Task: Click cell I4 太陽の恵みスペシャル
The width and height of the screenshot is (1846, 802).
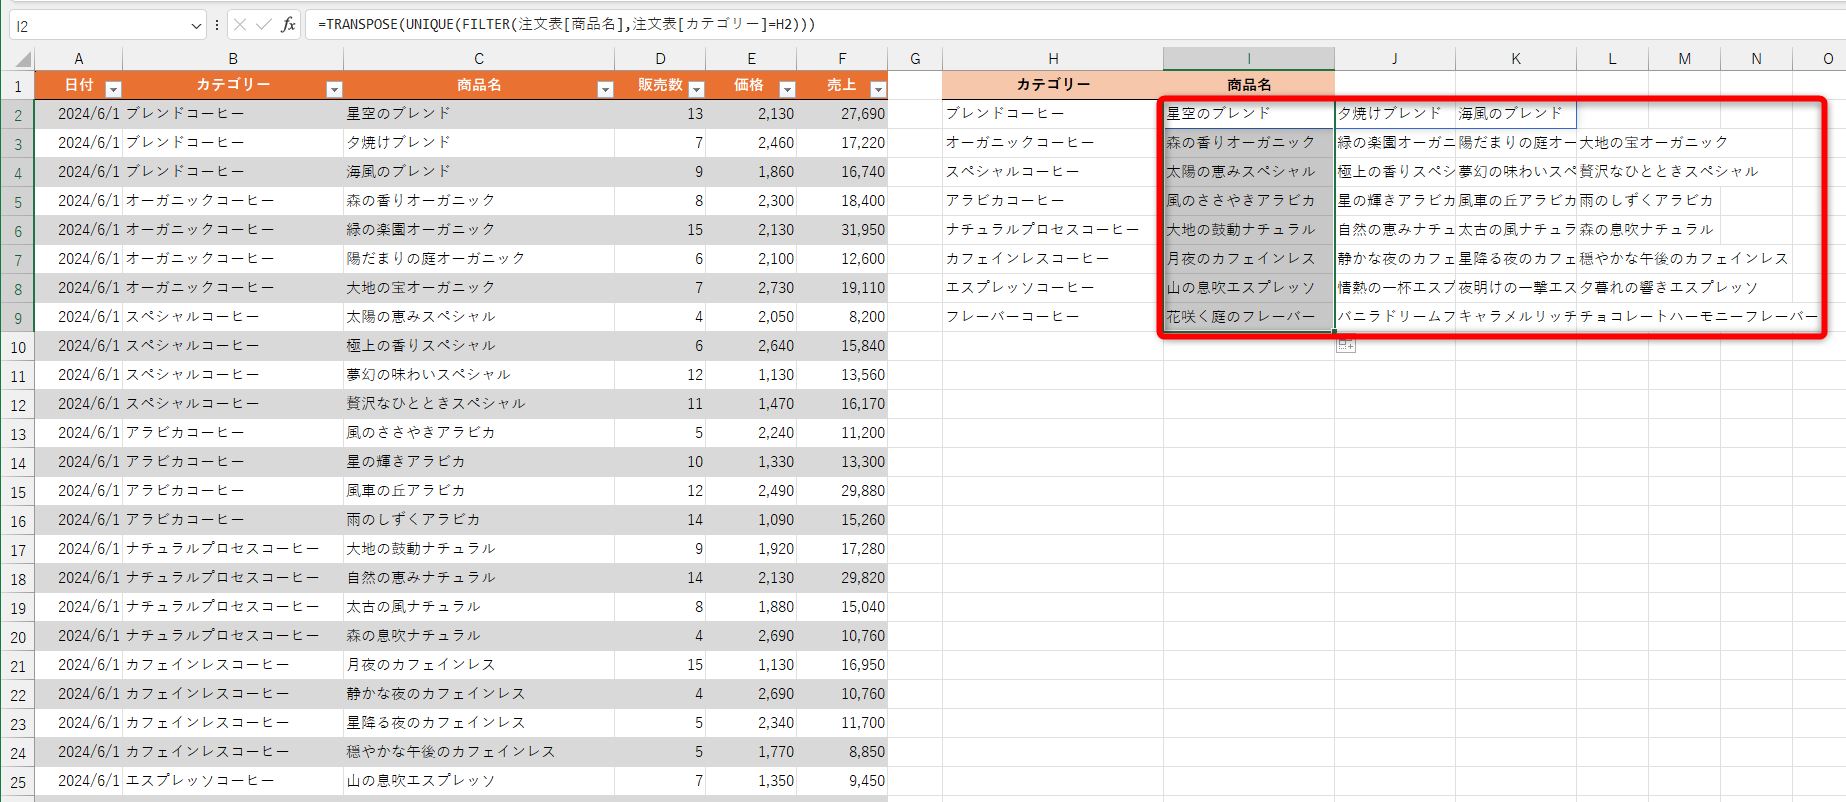Action: tap(1249, 172)
